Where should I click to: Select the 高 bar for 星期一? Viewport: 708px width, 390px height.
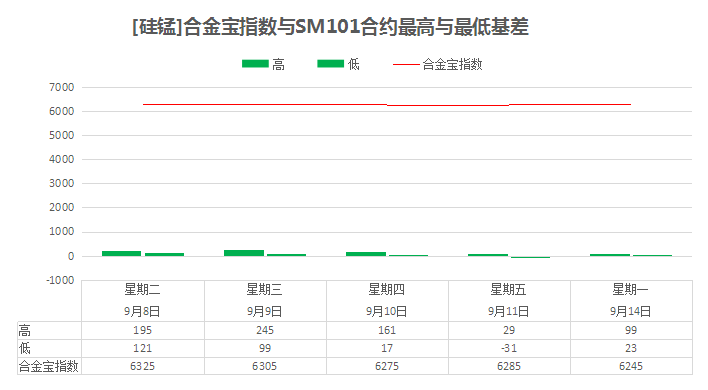point(610,255)
